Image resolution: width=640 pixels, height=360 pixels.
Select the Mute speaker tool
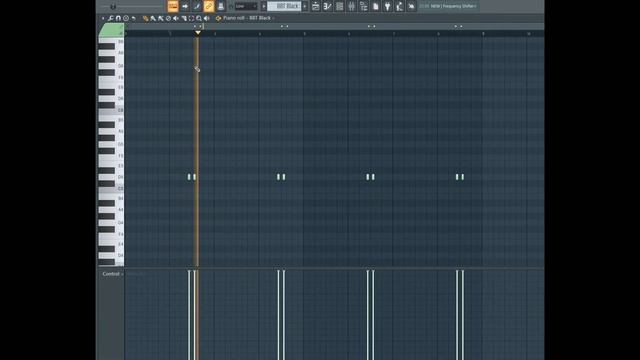pyautogui.click(x=176, y=18)
